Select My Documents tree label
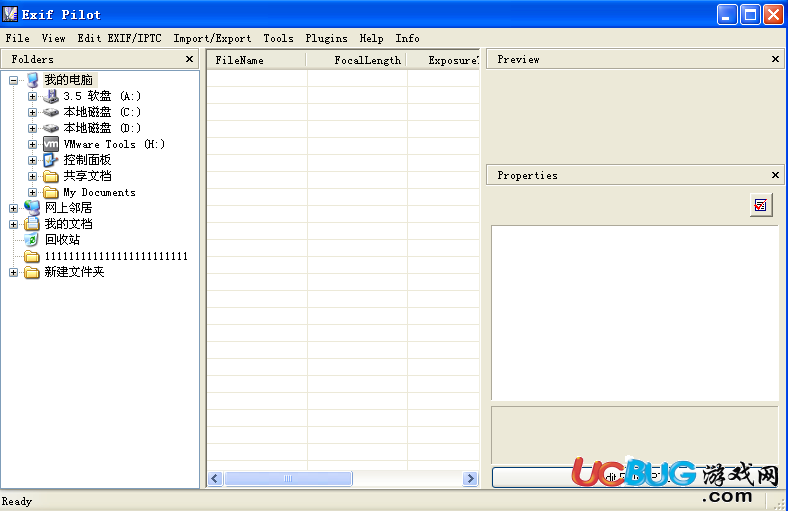788x511 pixels. (x=100, y=192)
